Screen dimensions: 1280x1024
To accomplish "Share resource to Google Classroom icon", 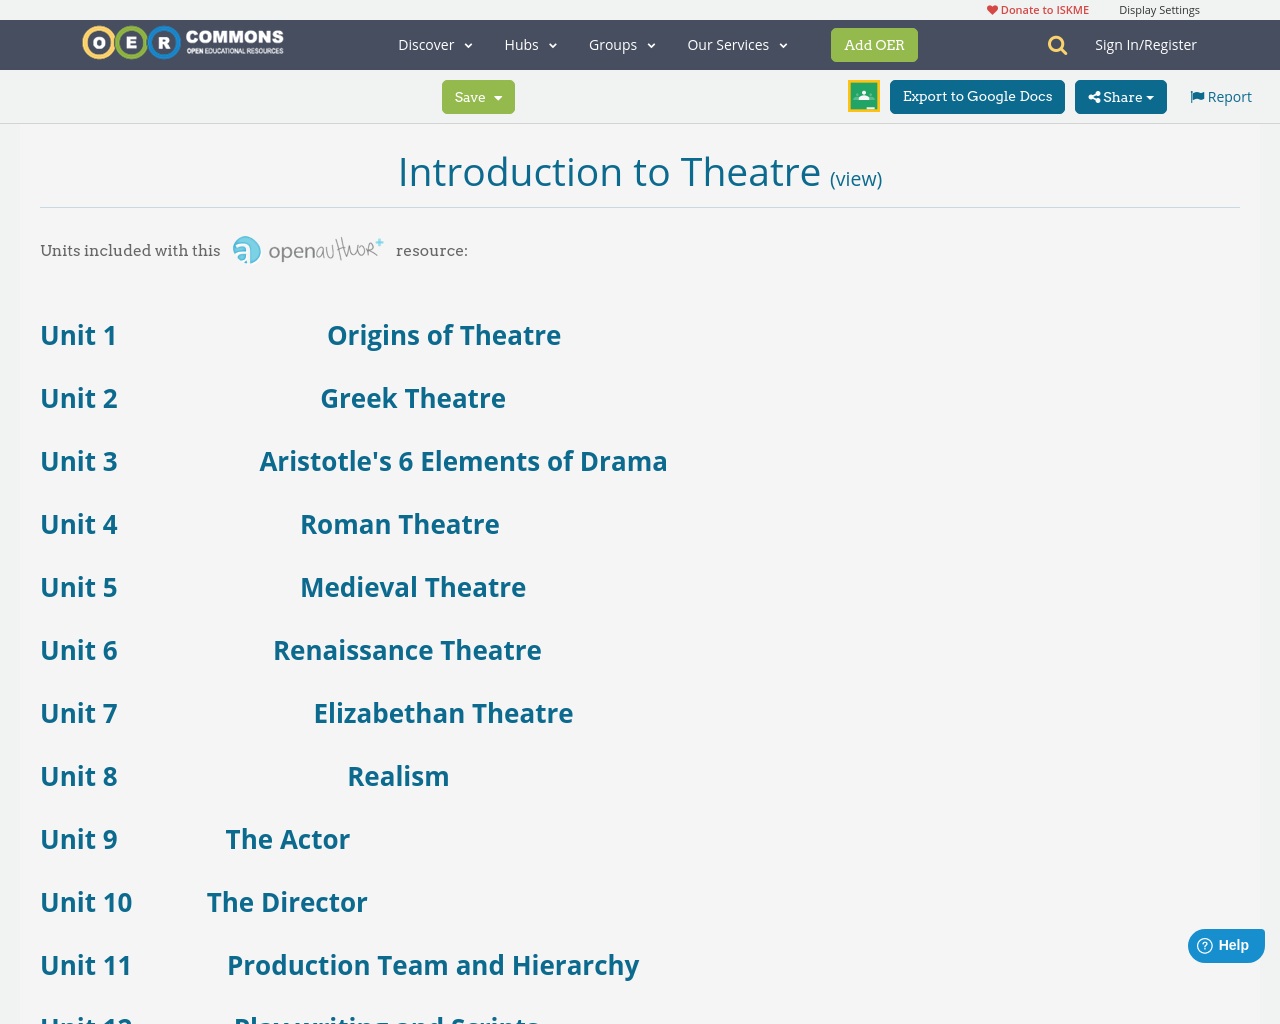I will click(x=862, y=95).
